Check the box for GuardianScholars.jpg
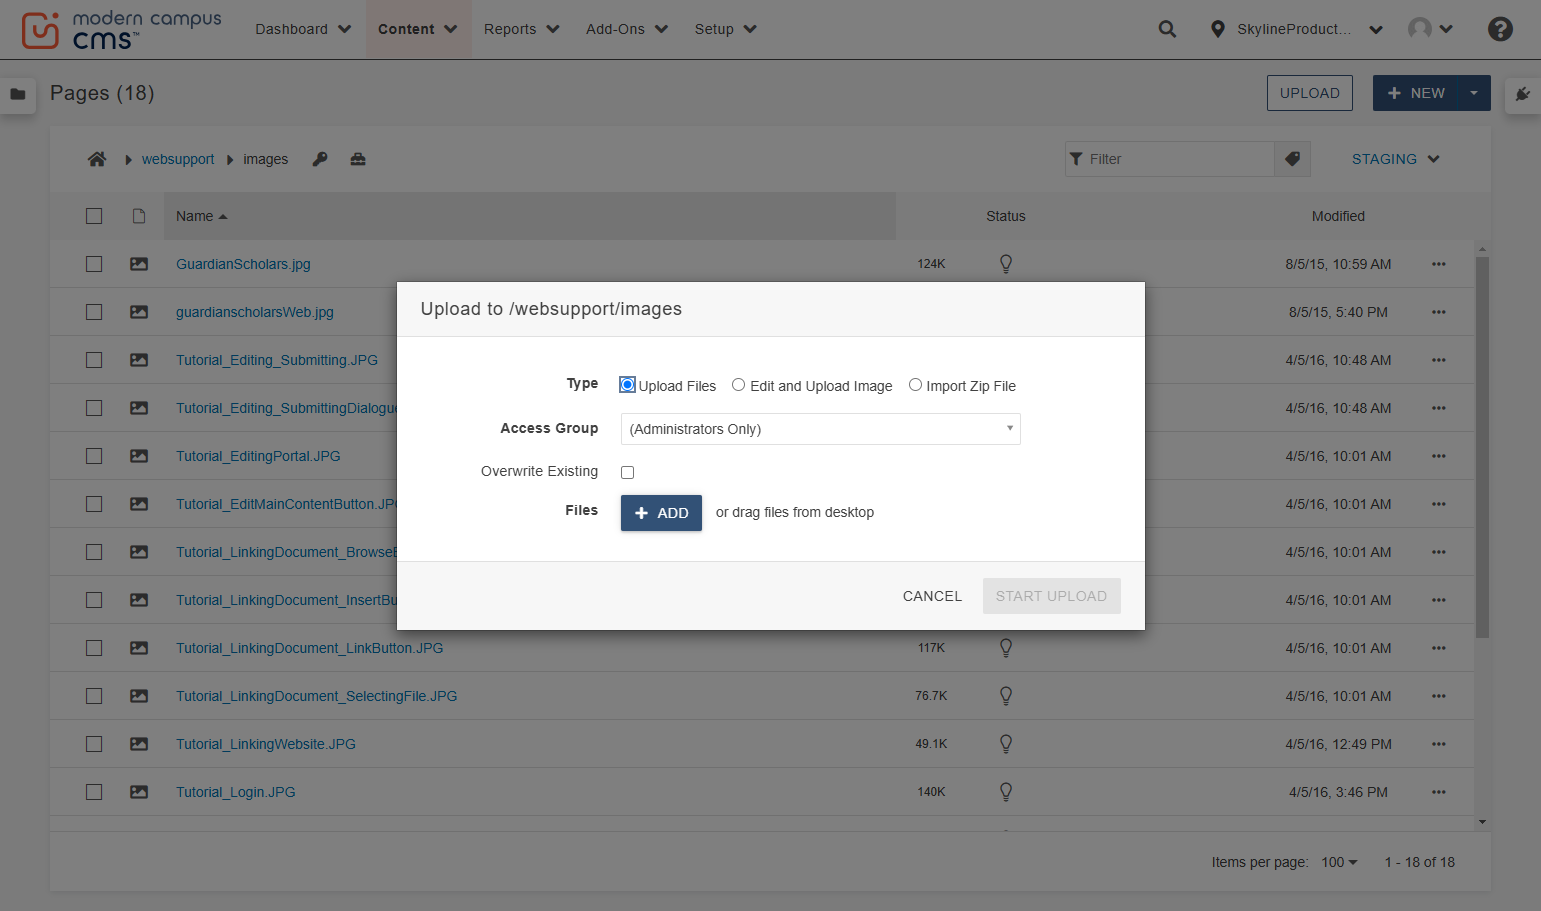 (x=94, y=264)
